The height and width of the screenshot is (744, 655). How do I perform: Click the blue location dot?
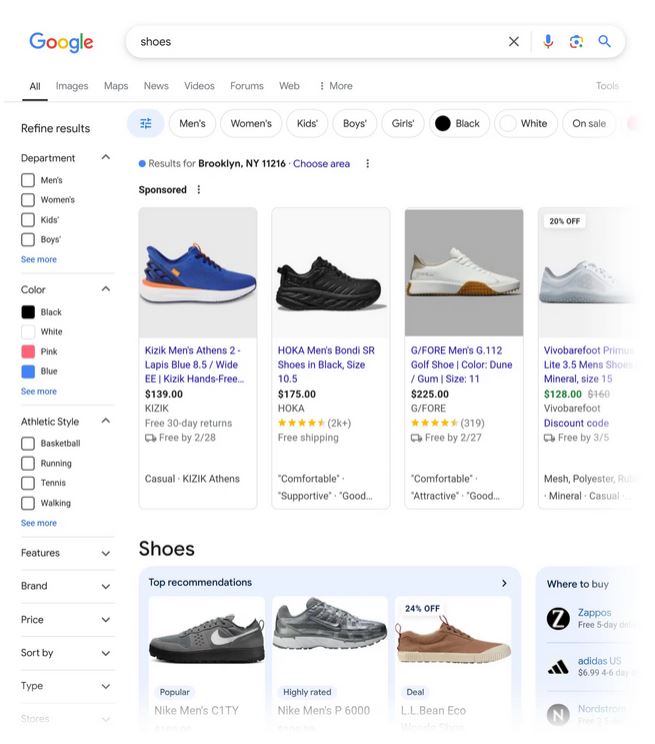coord(142,164)
